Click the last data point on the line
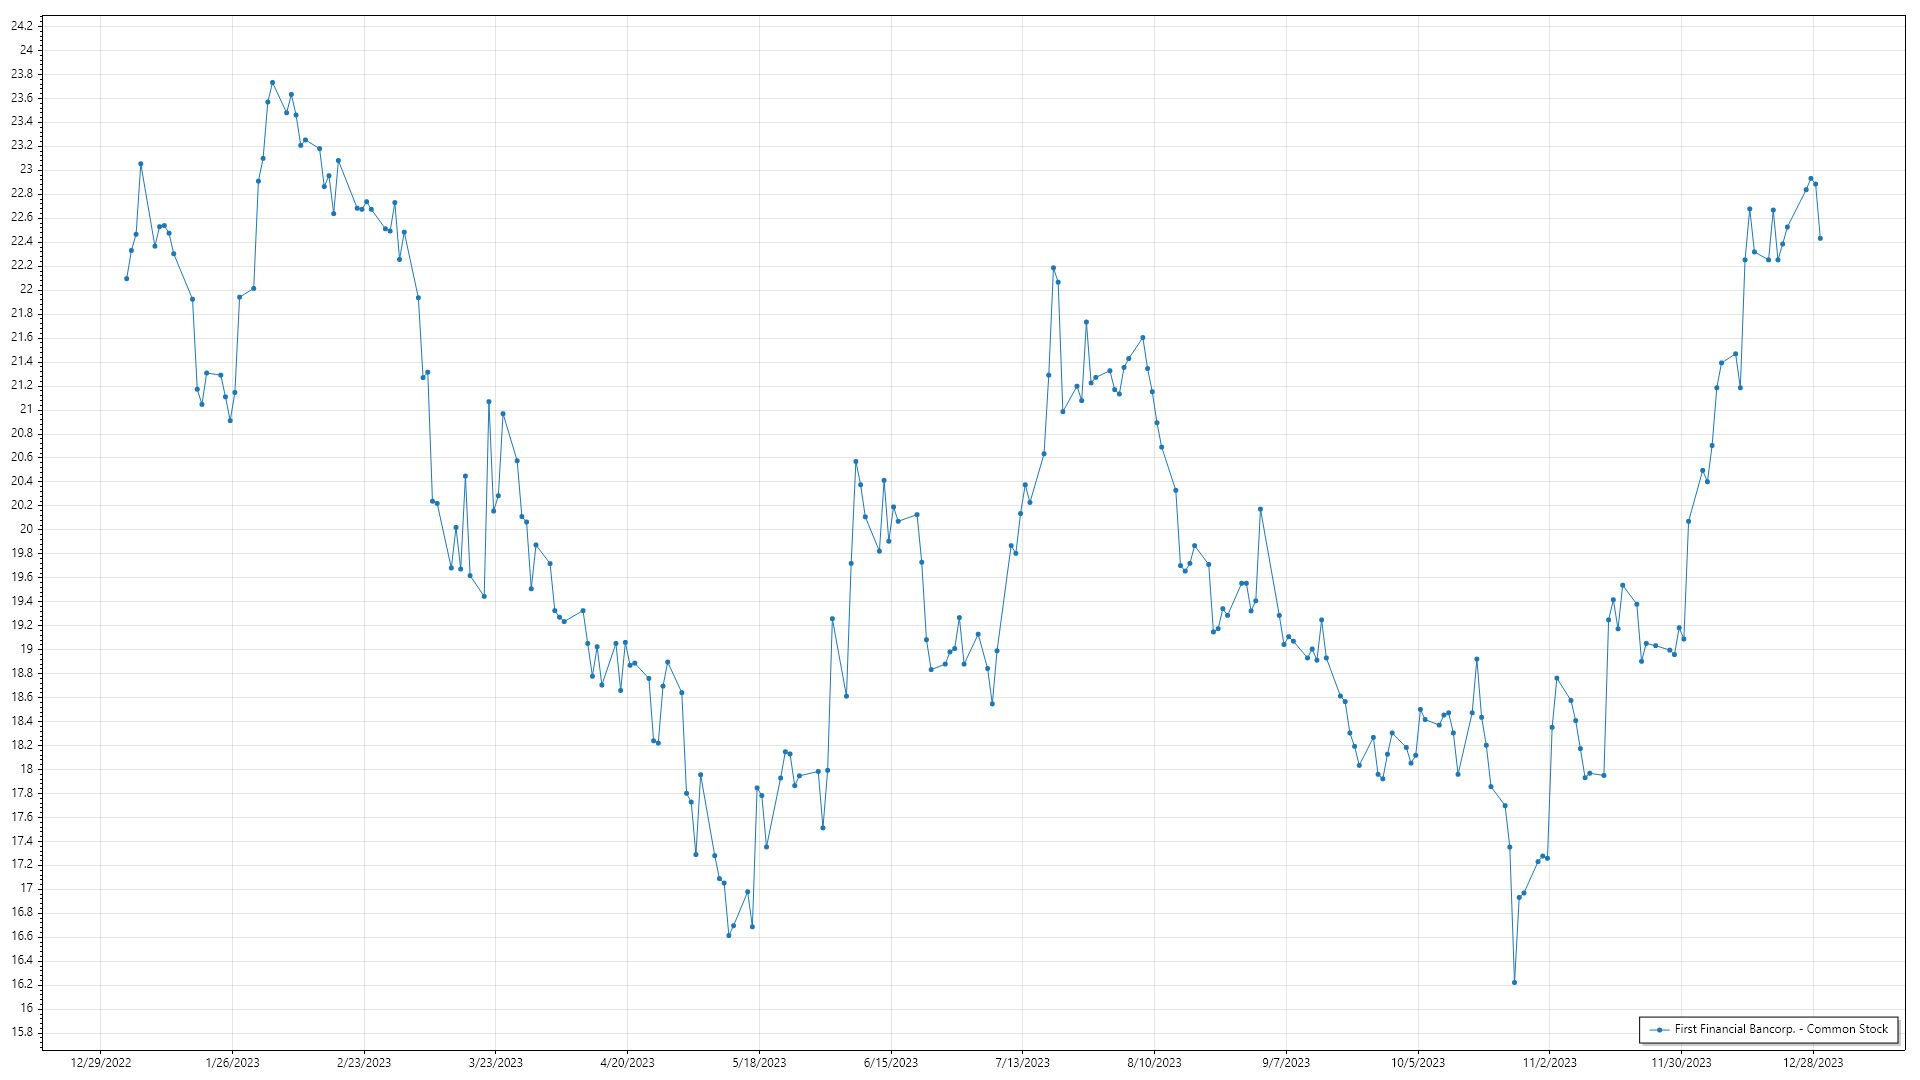 (x=1820, y=238)
